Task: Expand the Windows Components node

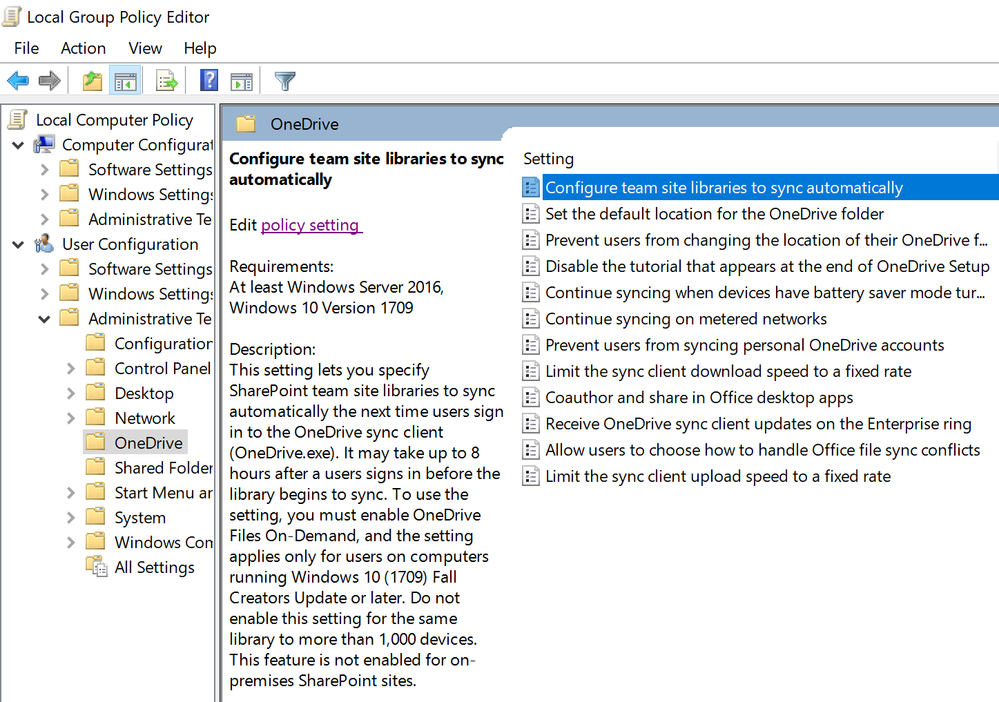Action: point(71,542)
